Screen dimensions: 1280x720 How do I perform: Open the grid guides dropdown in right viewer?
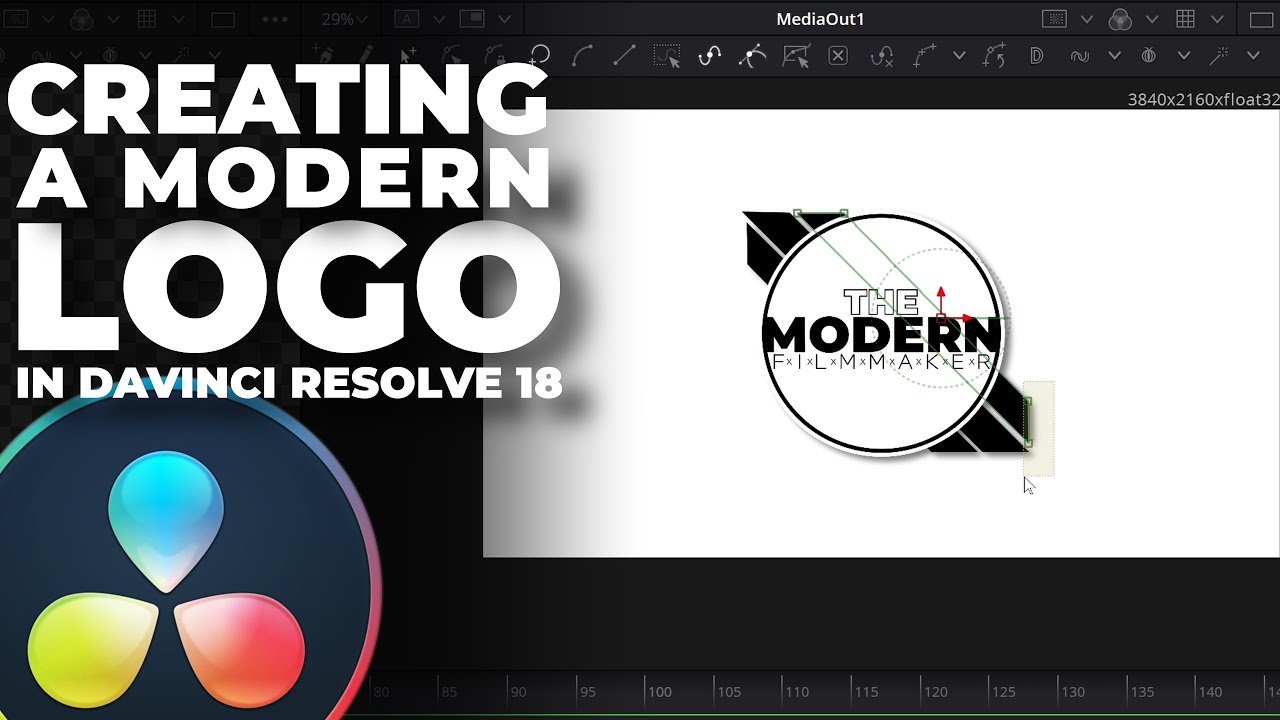click(x=1217, y=19)
